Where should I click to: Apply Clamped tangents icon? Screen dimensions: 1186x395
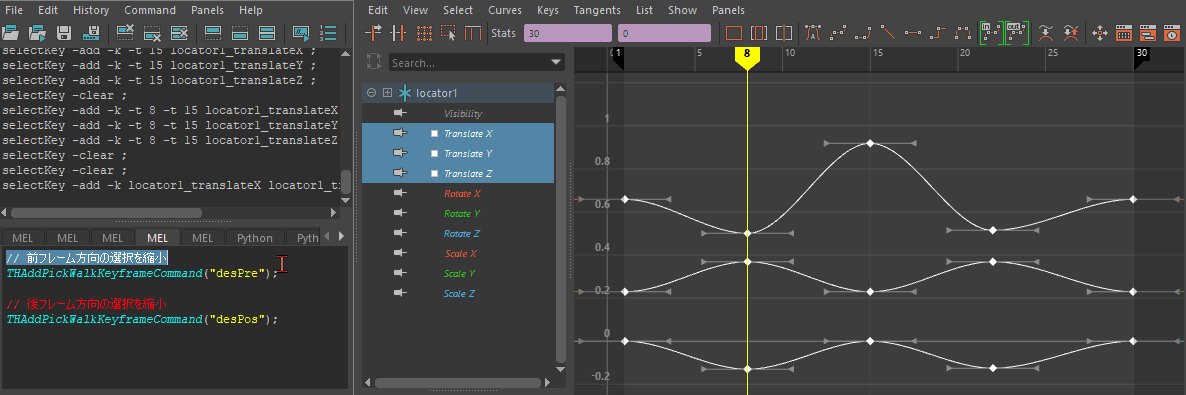pos(863,33)
